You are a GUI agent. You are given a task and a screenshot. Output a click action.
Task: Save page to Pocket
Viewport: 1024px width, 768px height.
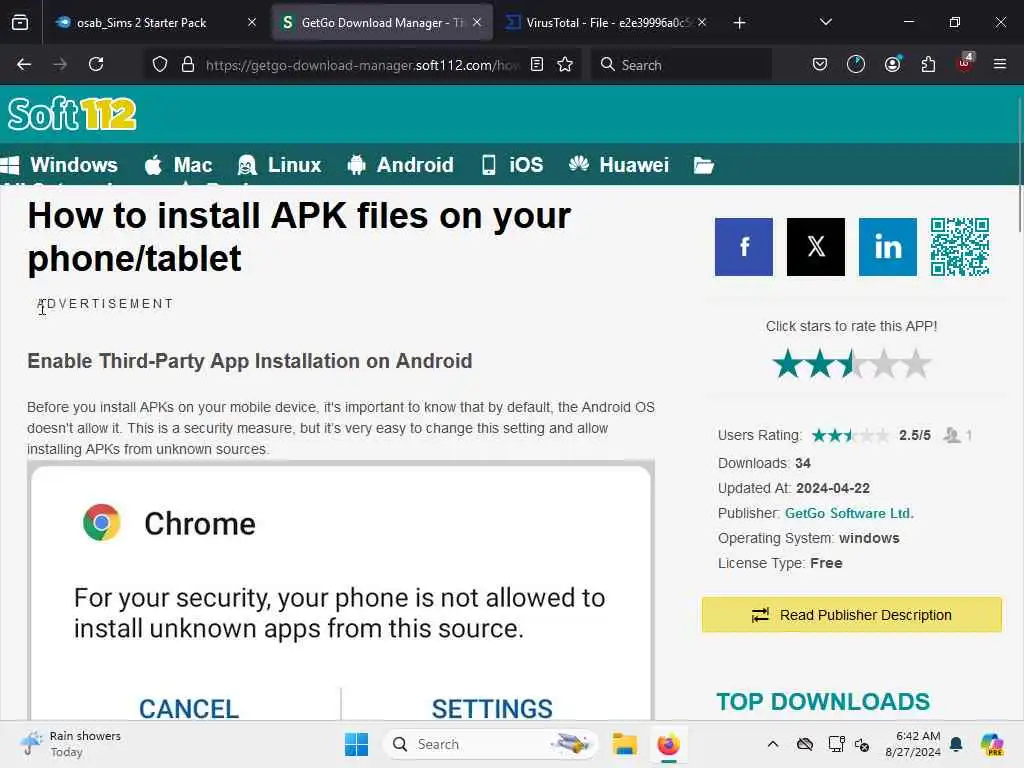pos(820,64)
